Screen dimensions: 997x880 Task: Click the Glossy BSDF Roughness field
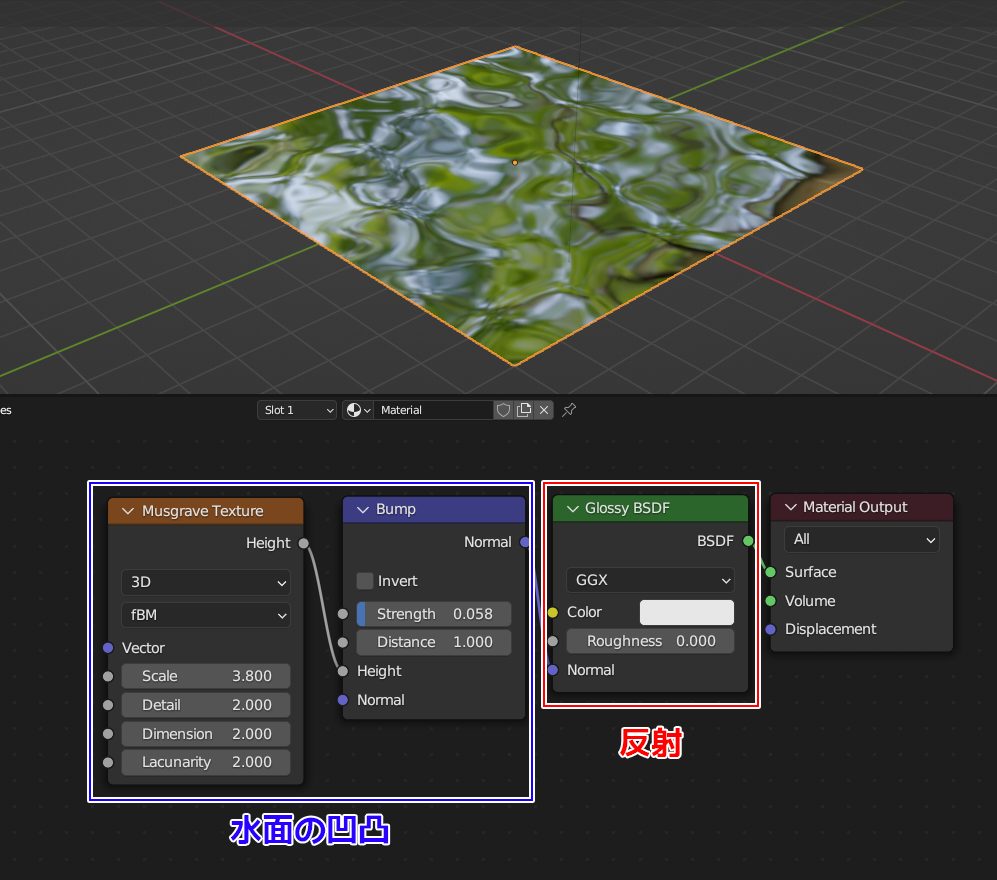point(650,641)
